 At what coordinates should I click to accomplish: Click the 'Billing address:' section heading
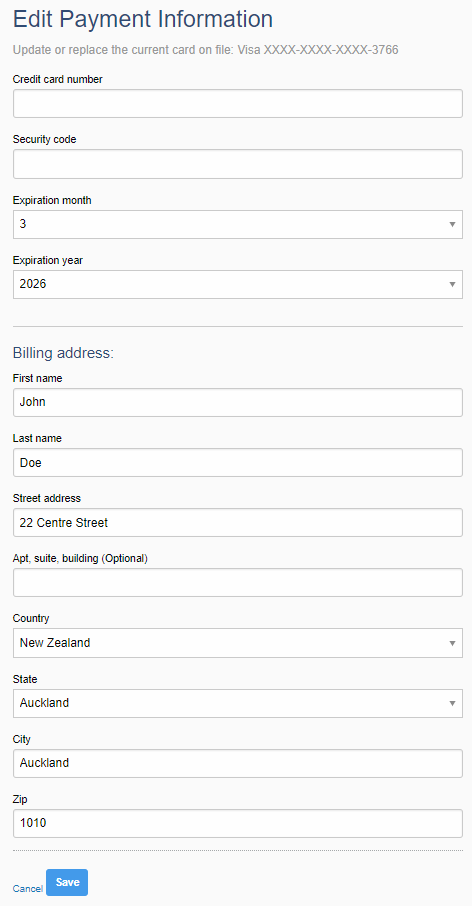(64, 353)
